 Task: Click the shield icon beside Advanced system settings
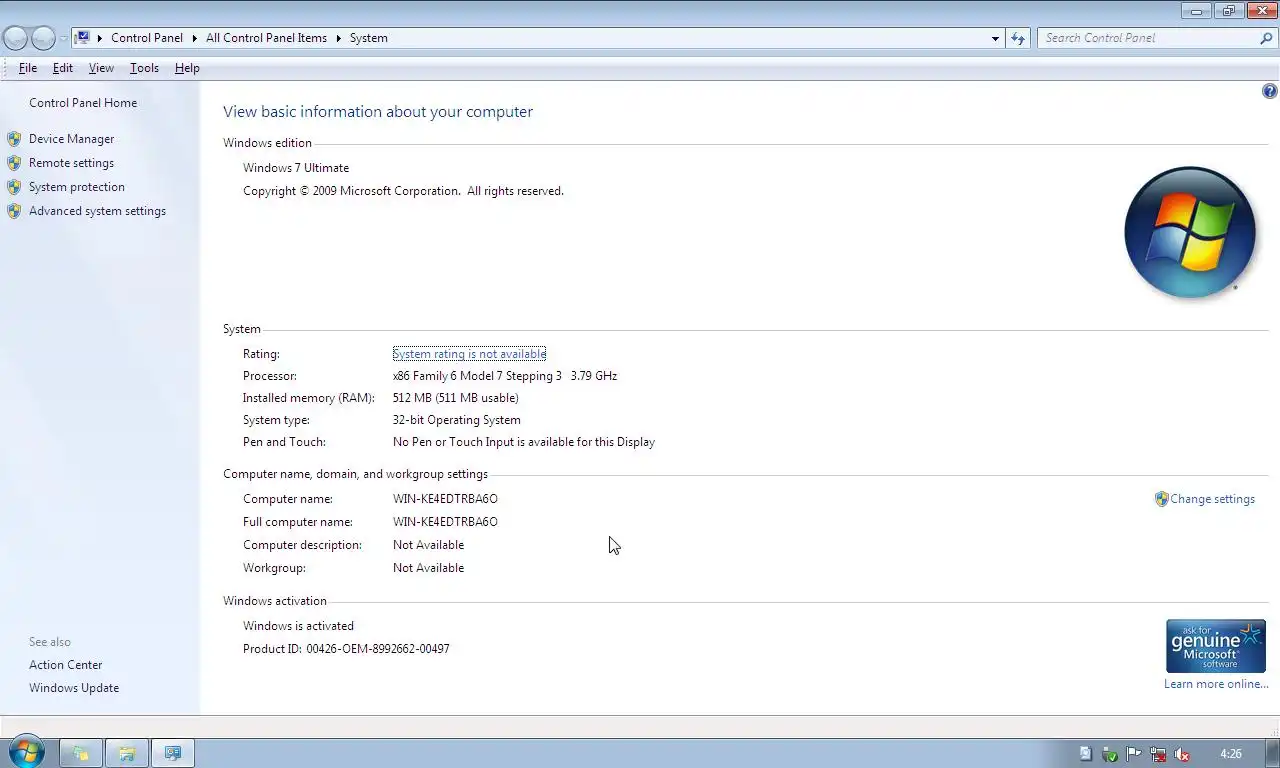(x=14, y=211)
